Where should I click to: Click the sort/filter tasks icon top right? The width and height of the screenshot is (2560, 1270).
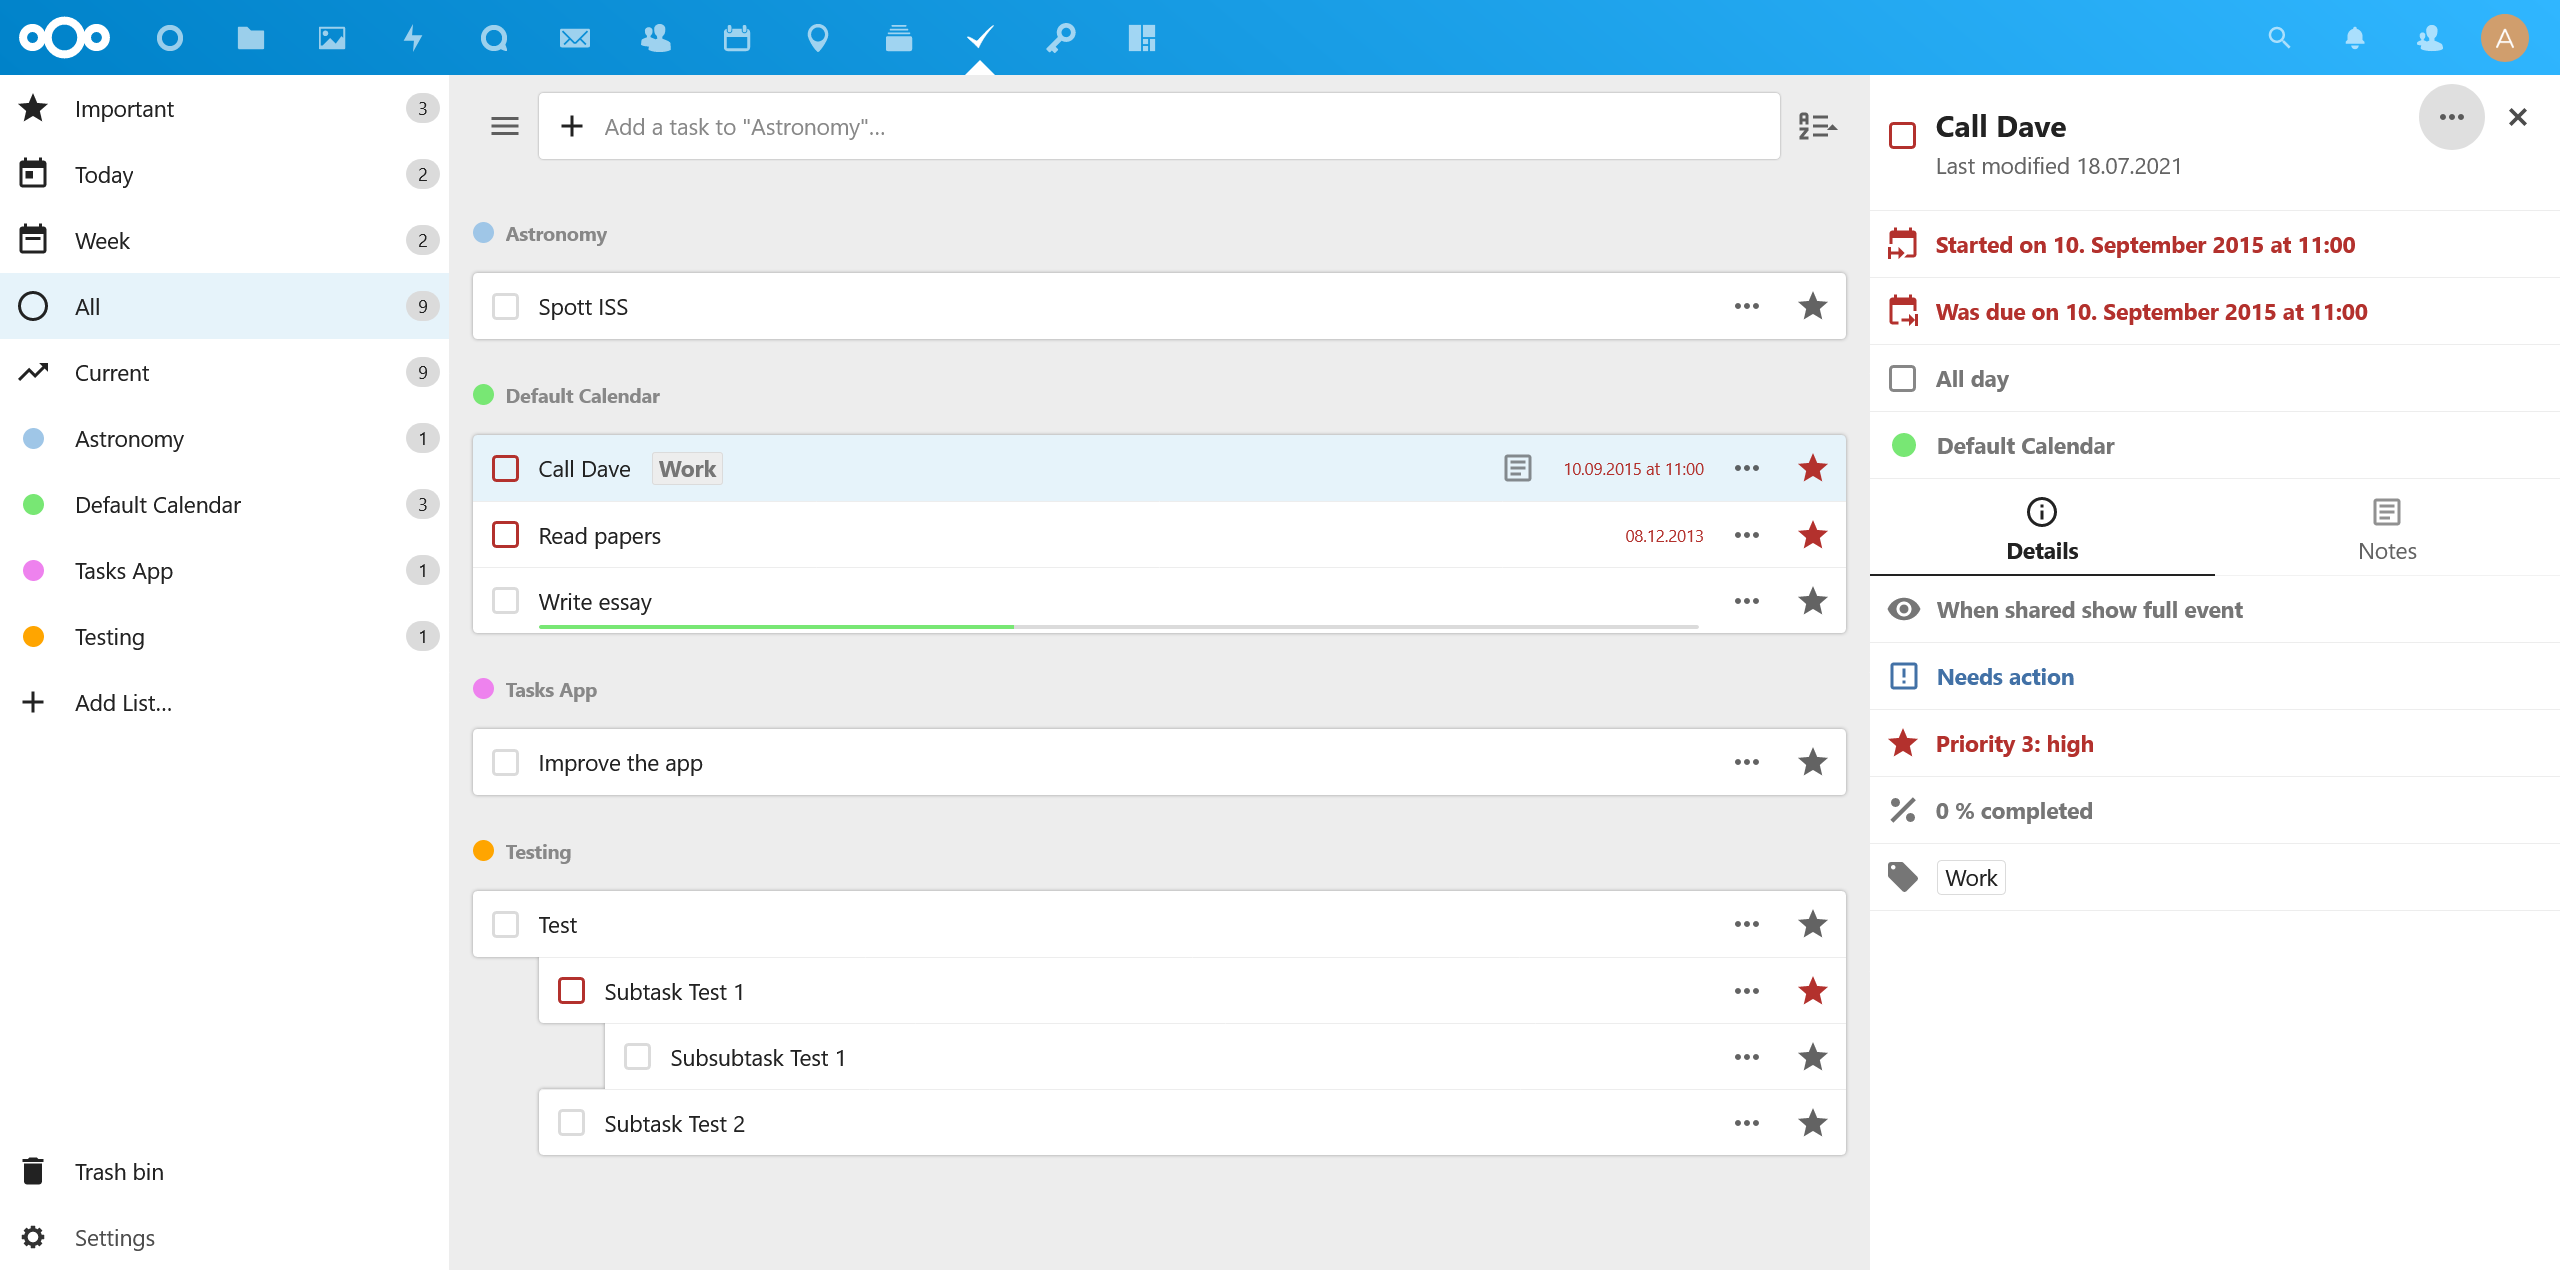point(1816,126)
